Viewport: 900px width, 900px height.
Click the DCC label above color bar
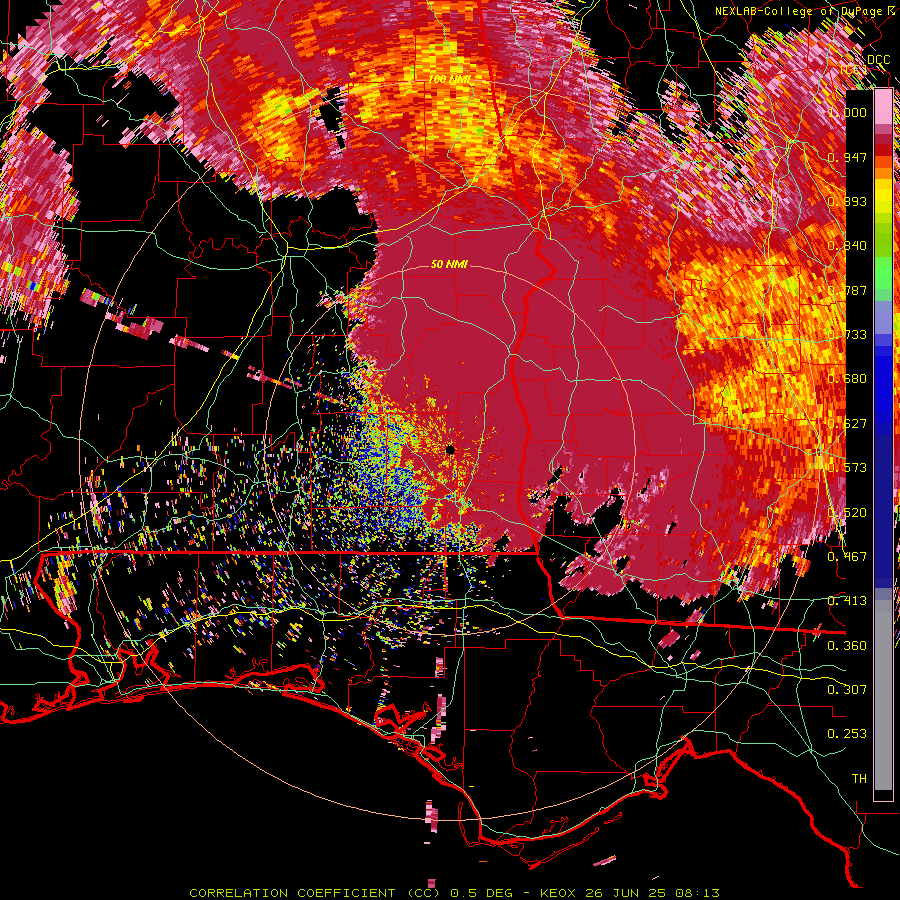click(878, 60)
